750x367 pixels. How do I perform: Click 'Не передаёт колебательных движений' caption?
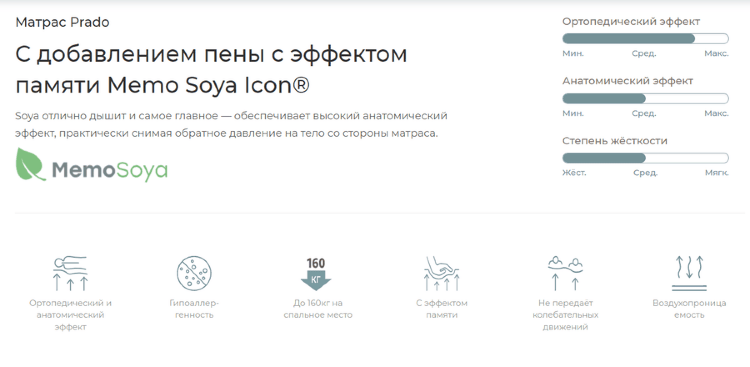(565, 315)
